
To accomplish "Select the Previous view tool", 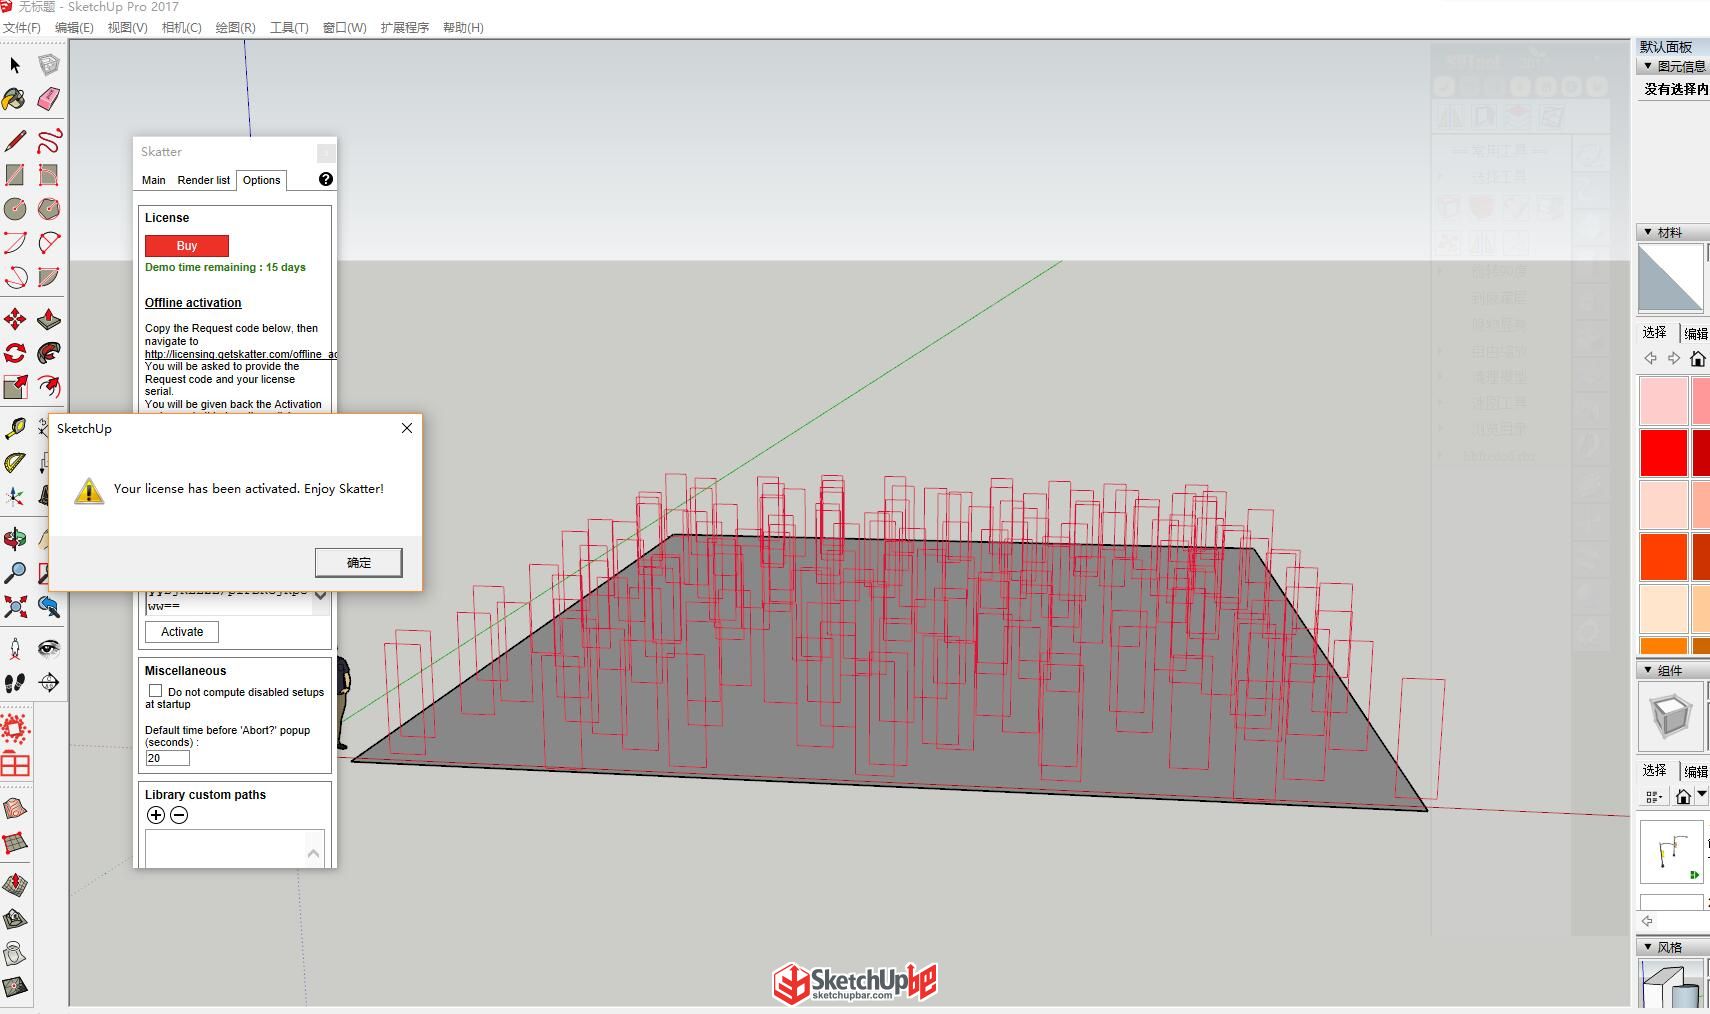I will coord(49,607).
